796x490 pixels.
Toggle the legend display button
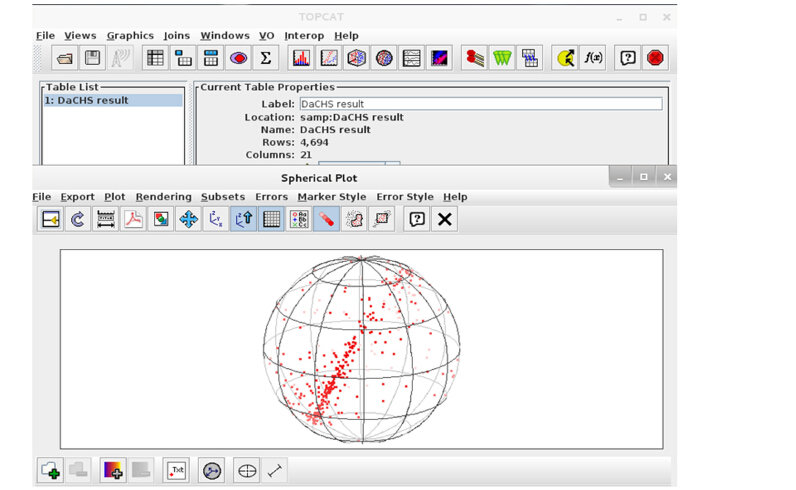[298, 219]
